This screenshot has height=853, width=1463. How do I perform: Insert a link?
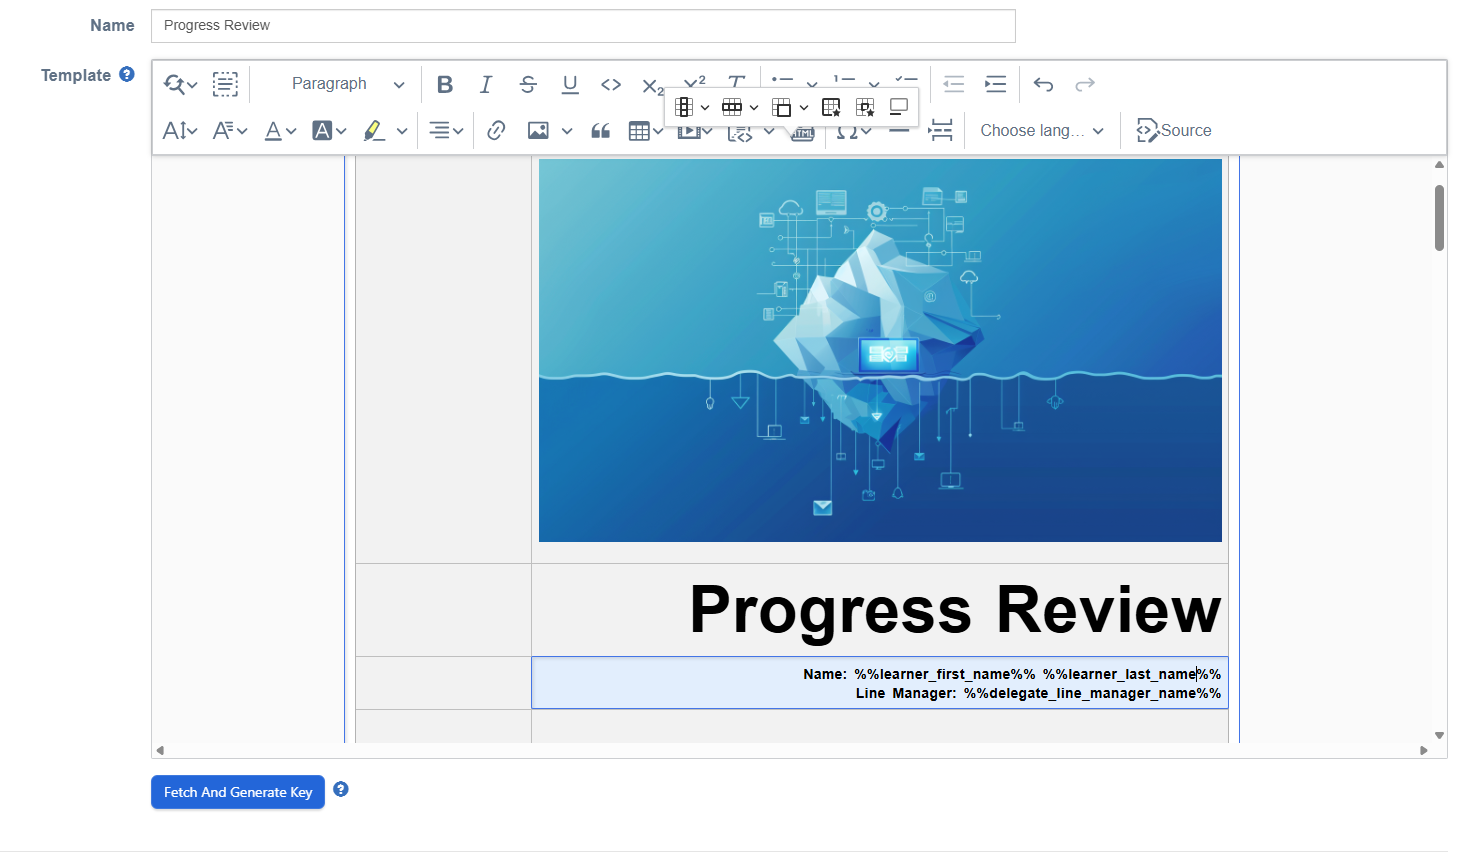click(x=496, y=130)
